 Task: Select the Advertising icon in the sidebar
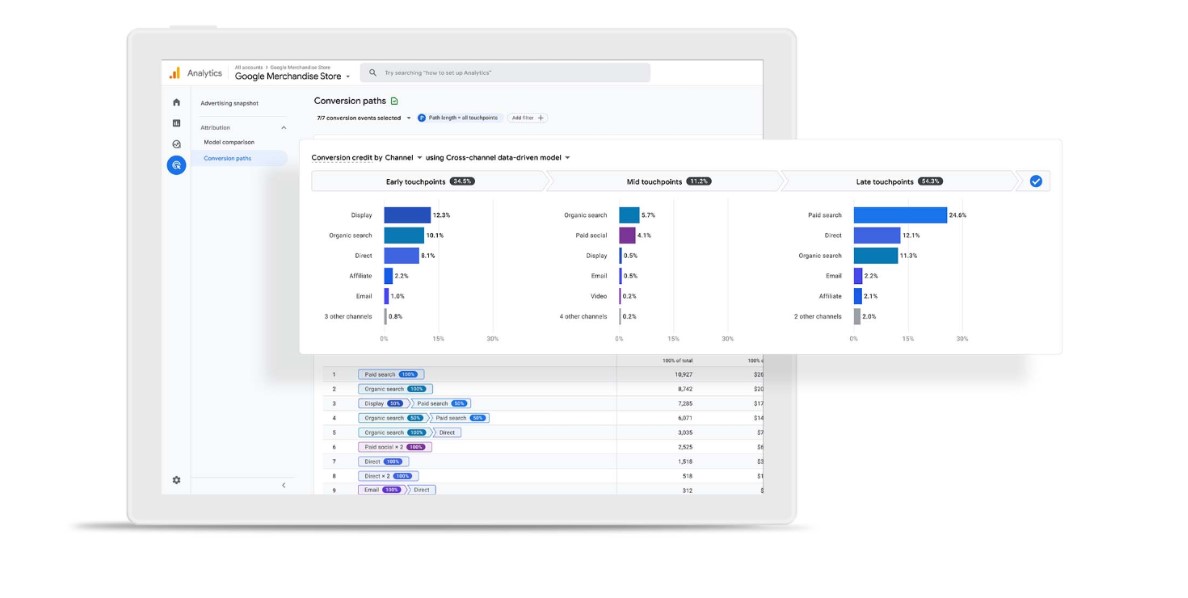177,166
